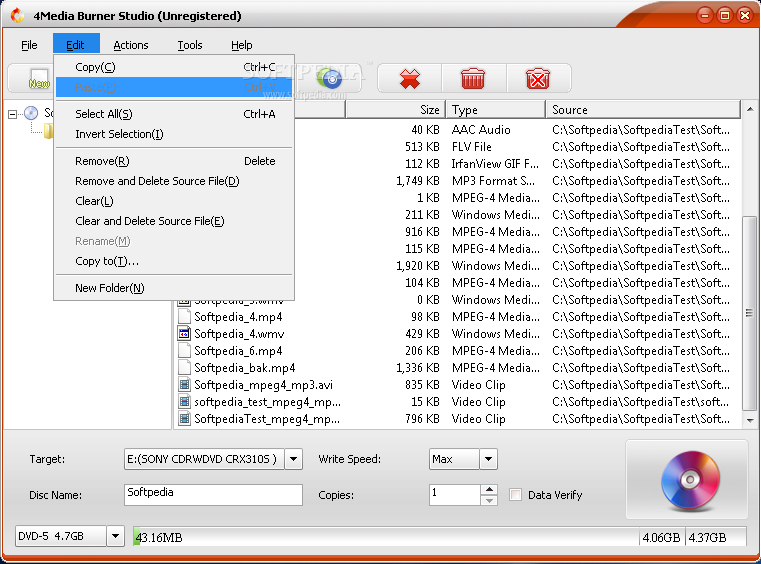Choose Copy to(T)... menu entry
The width and height of the screenshot is (761, 564).
click(x=174, y=261)
